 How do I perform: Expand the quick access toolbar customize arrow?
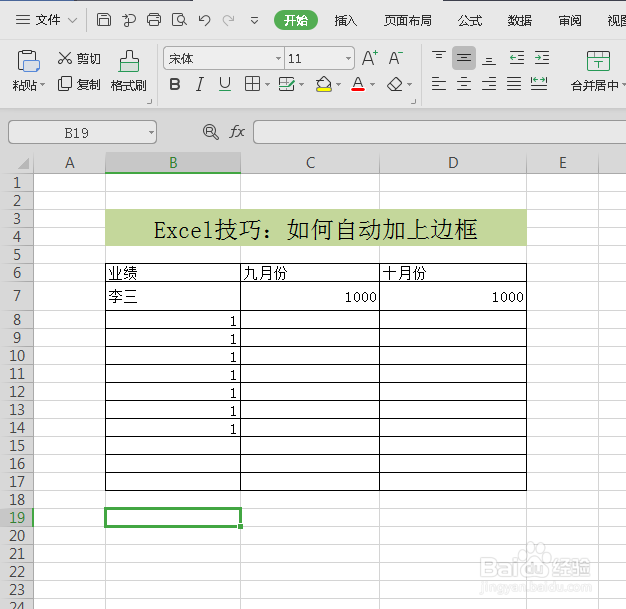click(254, 20)
